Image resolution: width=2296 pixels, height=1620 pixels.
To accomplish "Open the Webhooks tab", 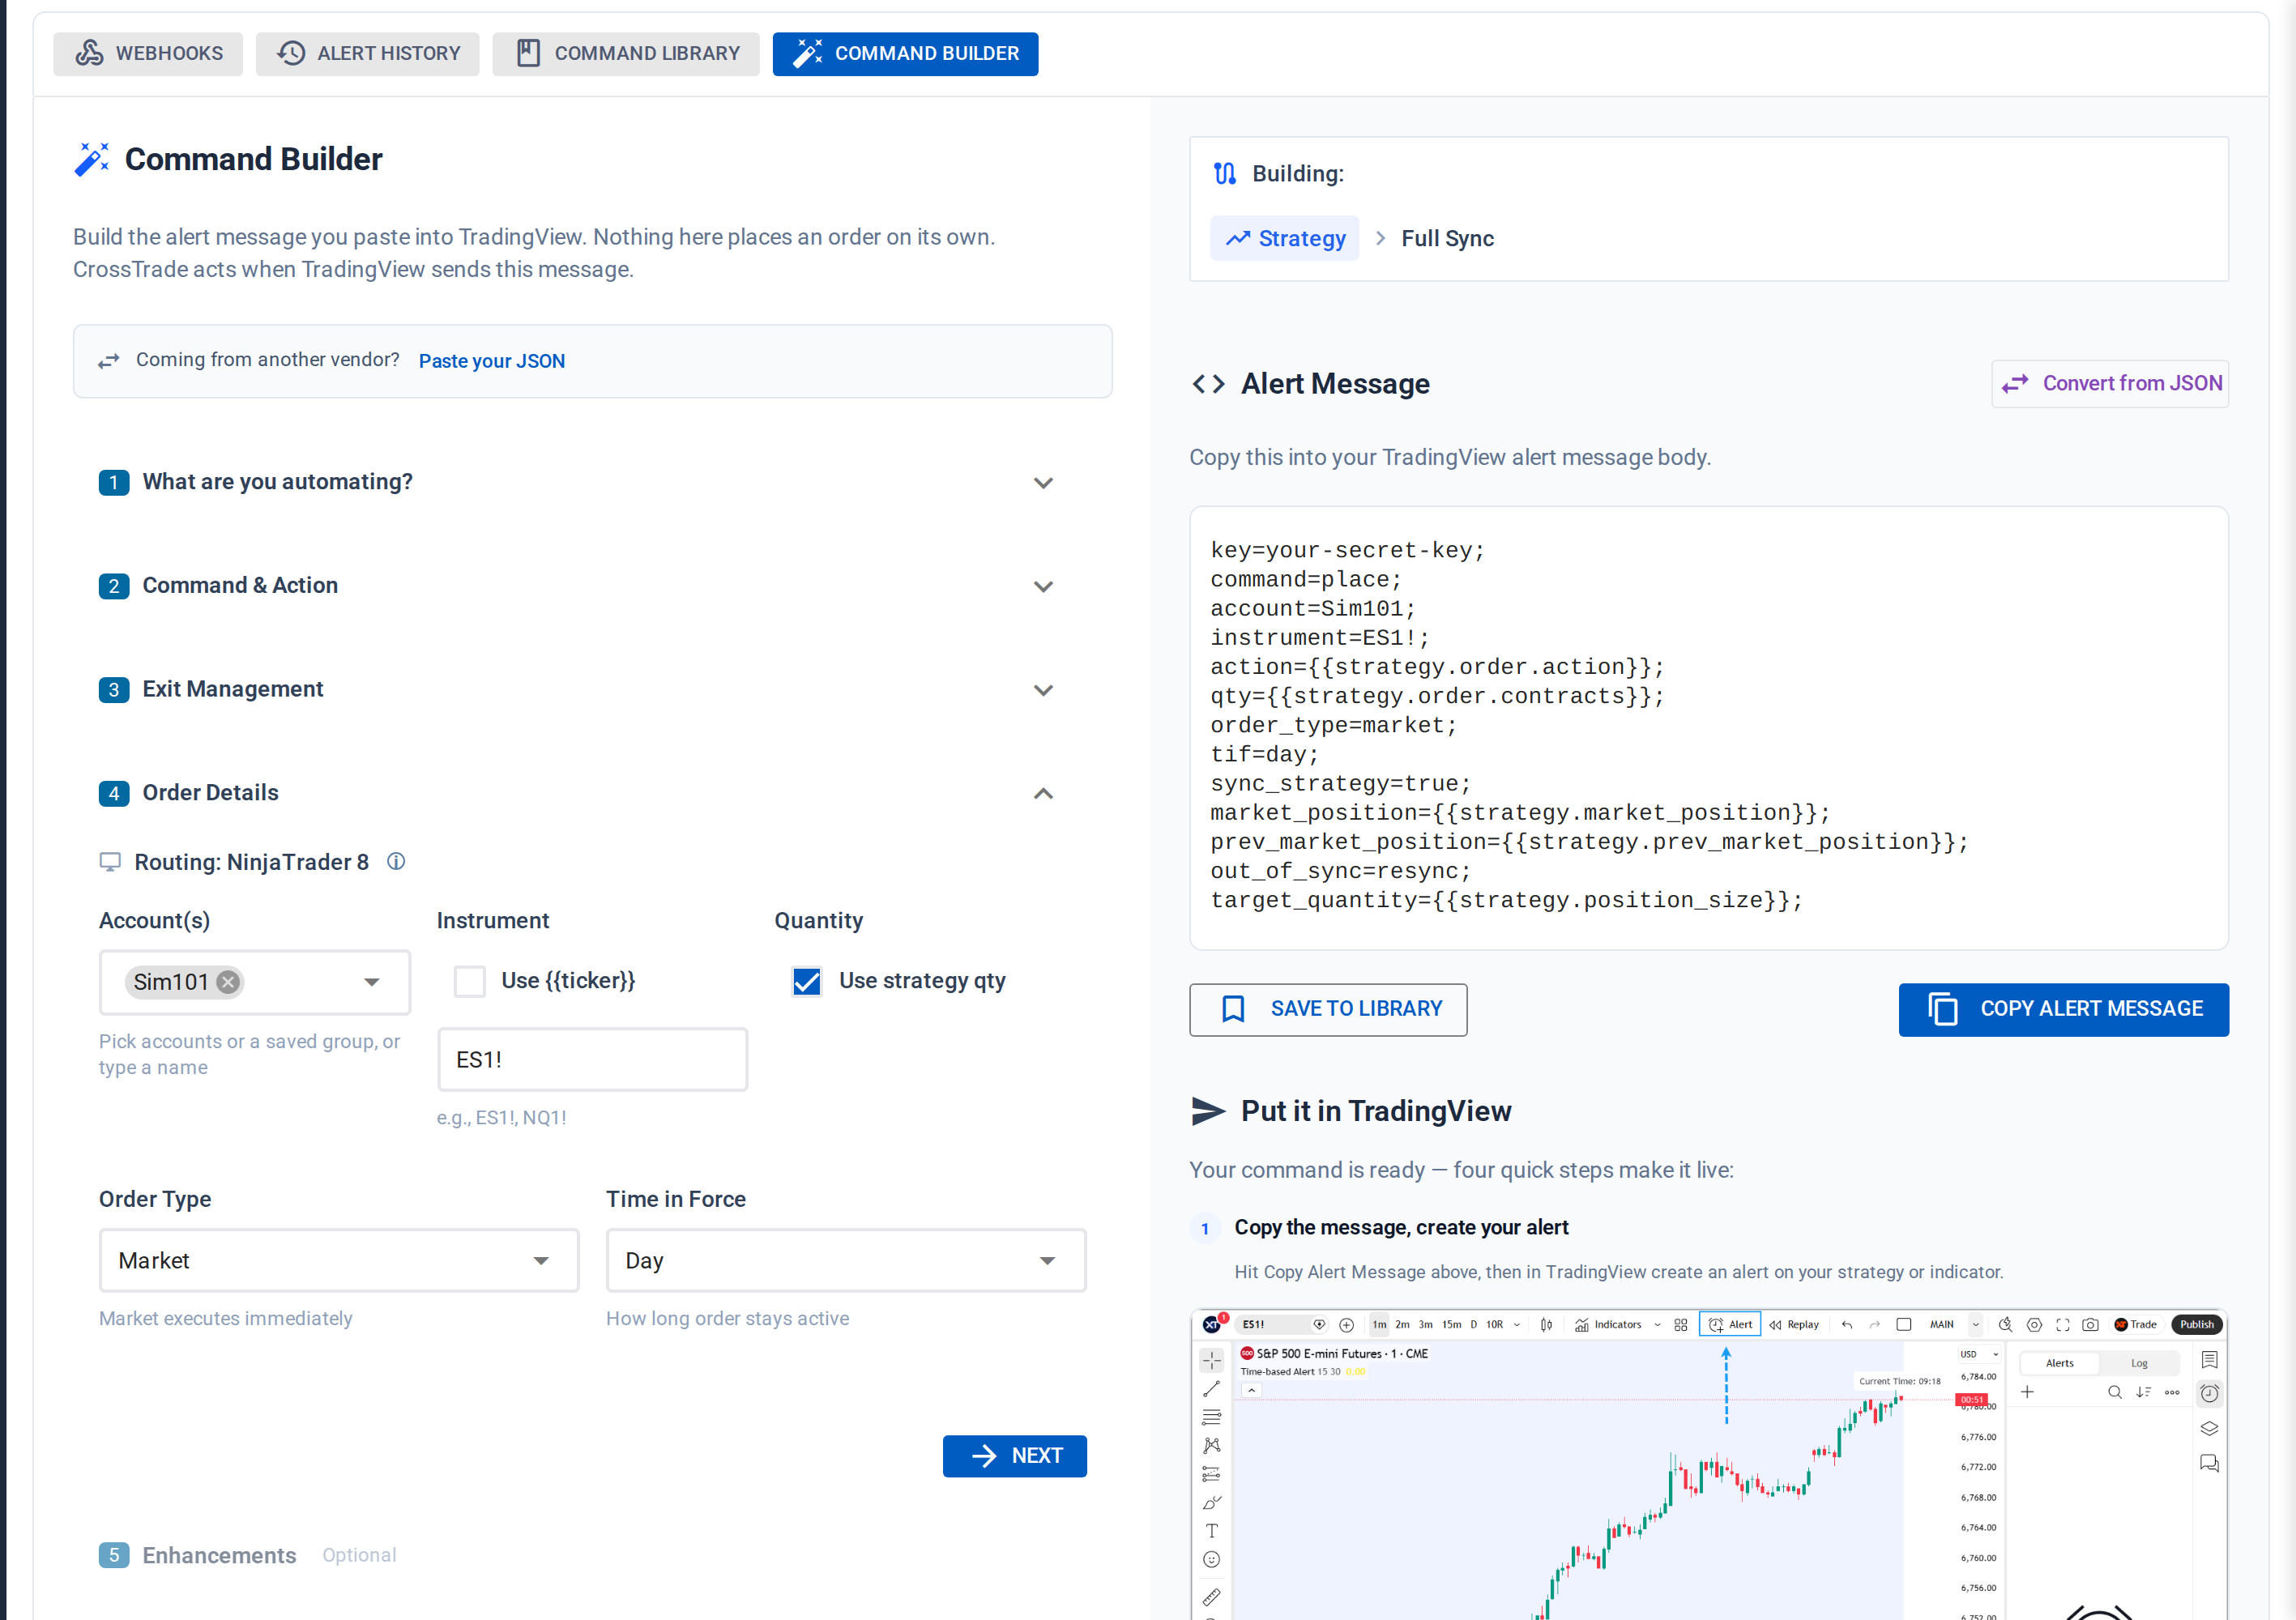I will coord(148,54).
